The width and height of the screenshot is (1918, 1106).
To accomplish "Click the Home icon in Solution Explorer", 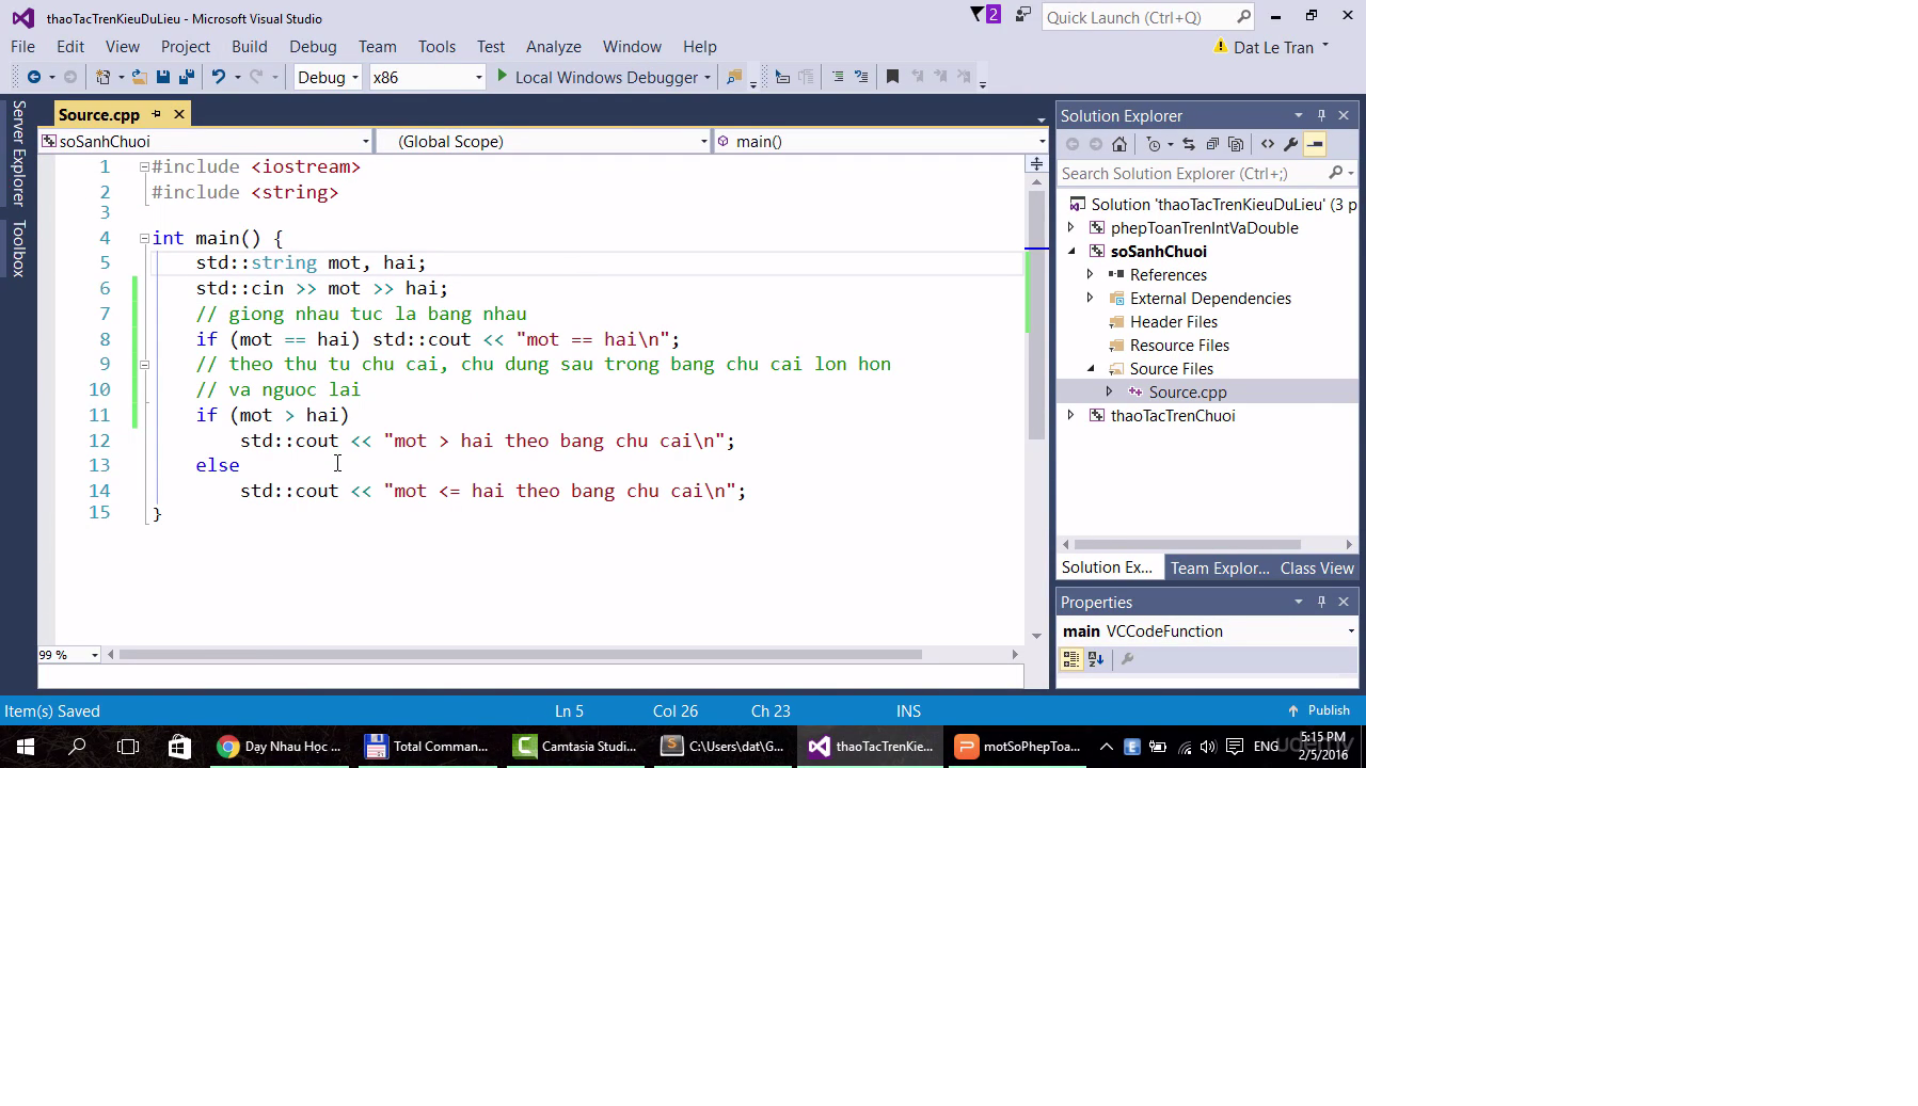I will (1119, 144).
